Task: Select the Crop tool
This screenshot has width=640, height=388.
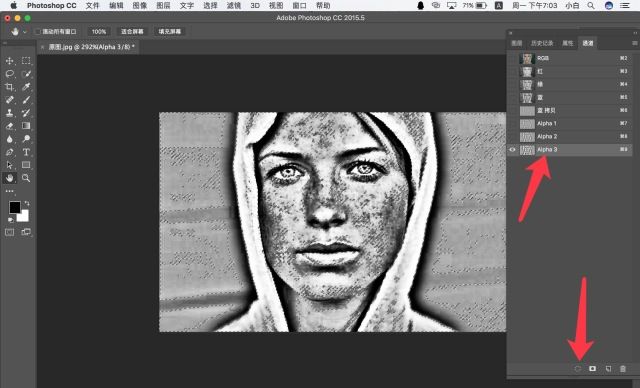Action: [9, 87]
